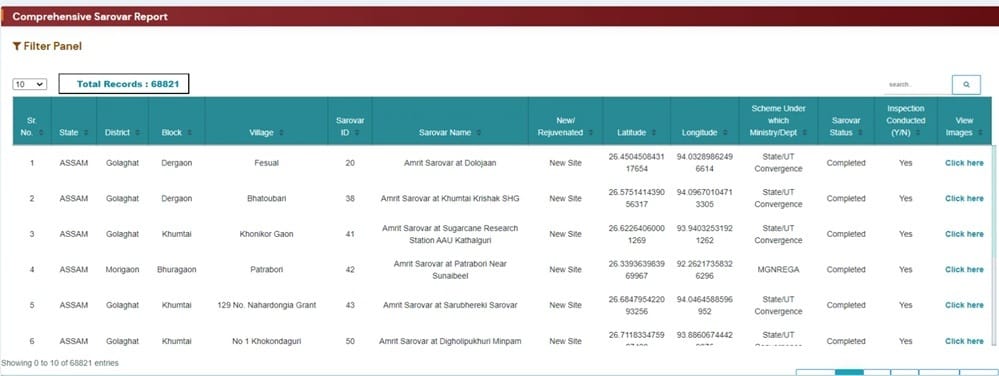Open images link for Bhatoubari row

964,198
